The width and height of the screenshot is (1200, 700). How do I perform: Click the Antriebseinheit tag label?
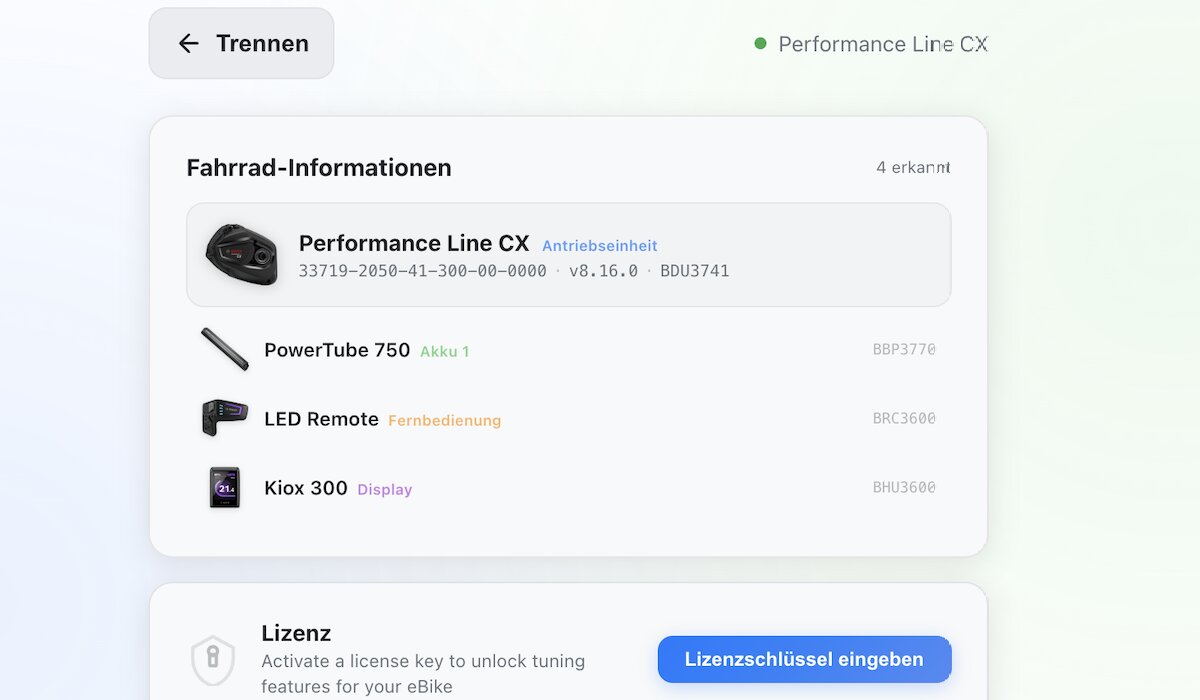(600, 246)
